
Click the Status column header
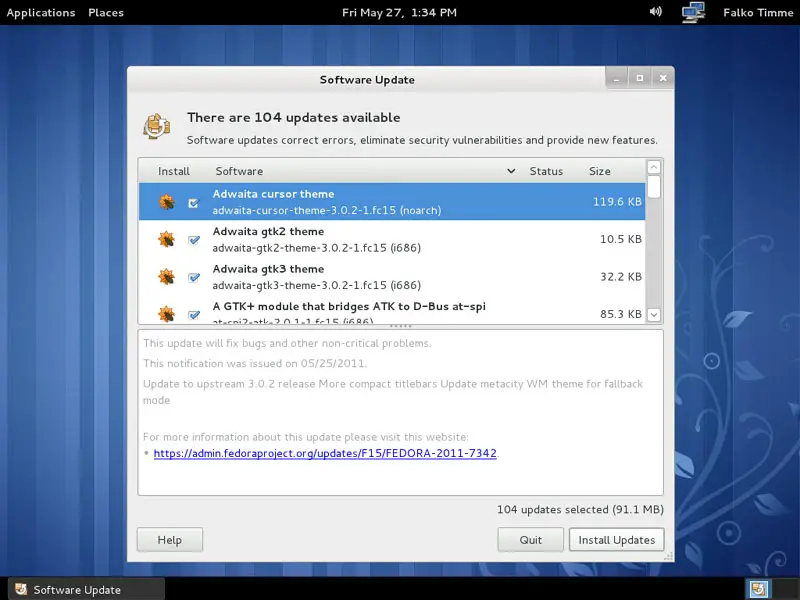click(546, 171)
